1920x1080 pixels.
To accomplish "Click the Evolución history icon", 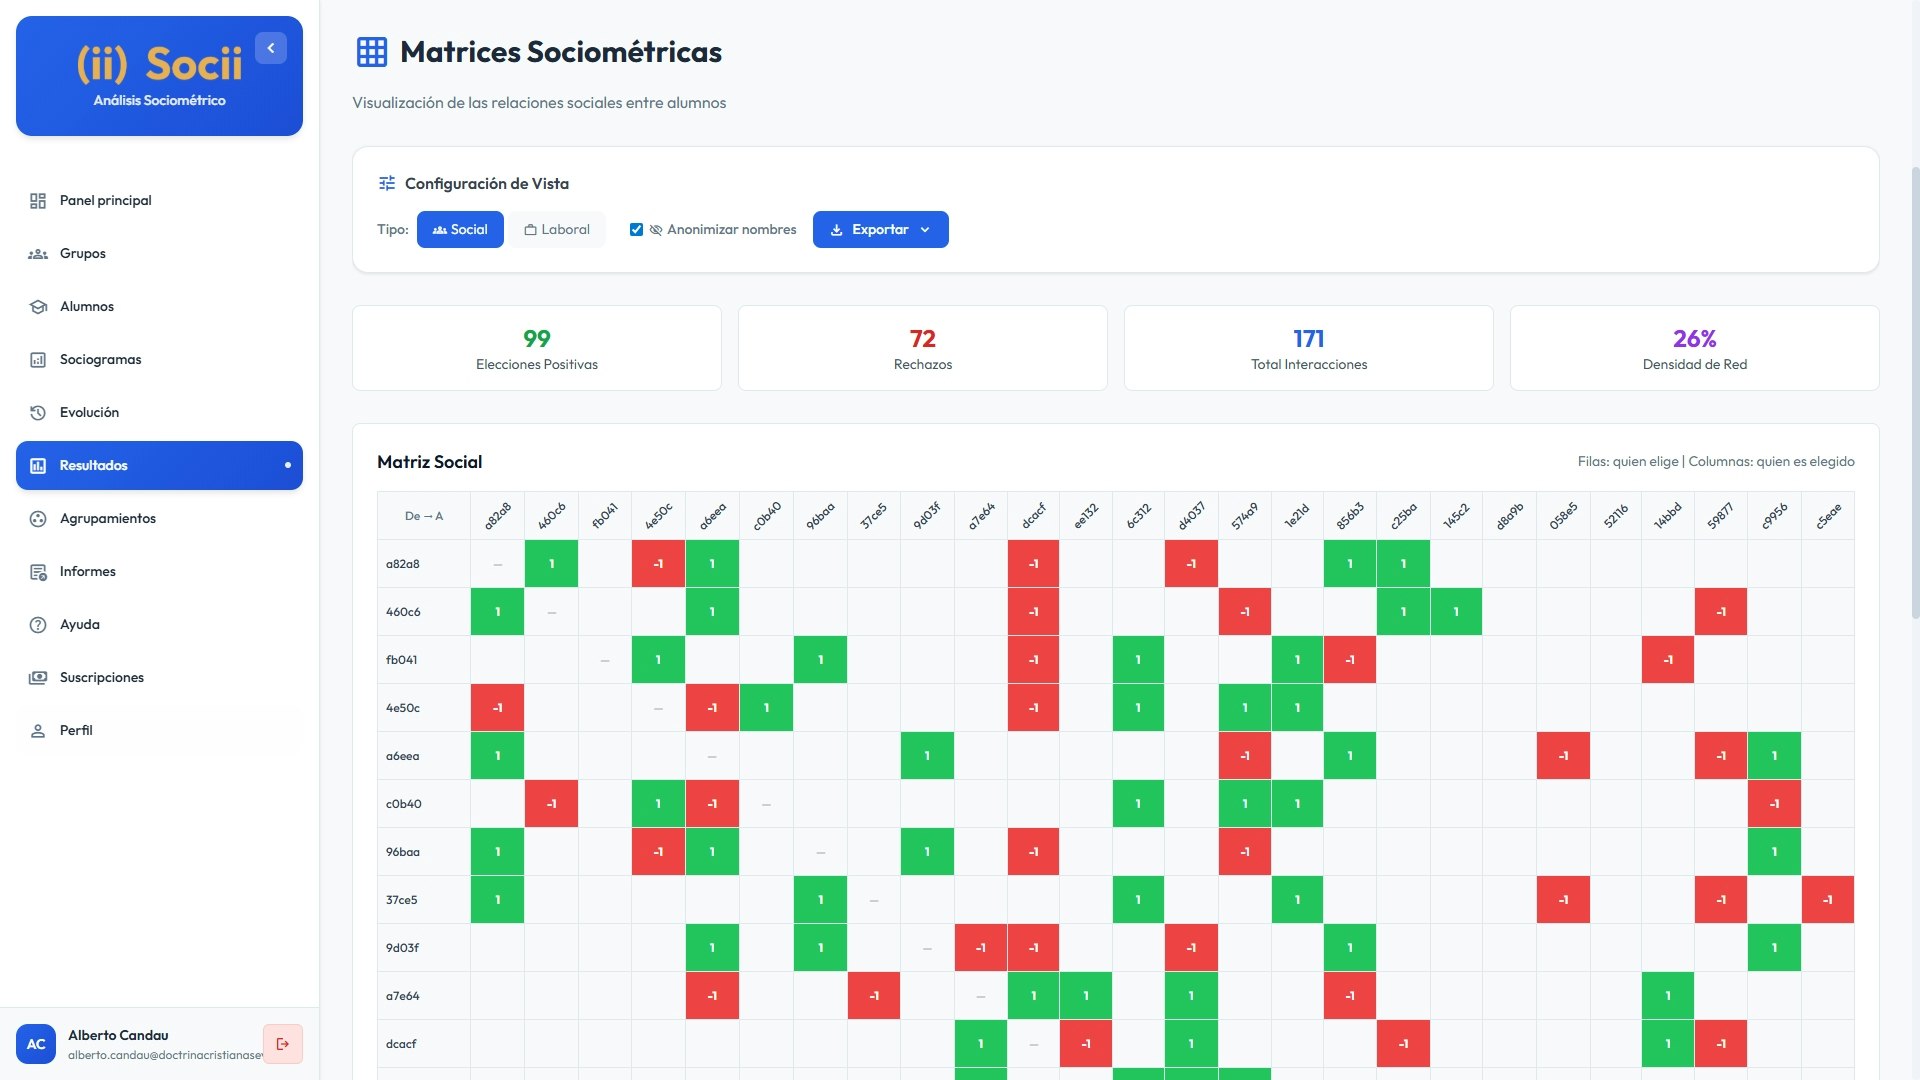I will (x=37, y=412).
